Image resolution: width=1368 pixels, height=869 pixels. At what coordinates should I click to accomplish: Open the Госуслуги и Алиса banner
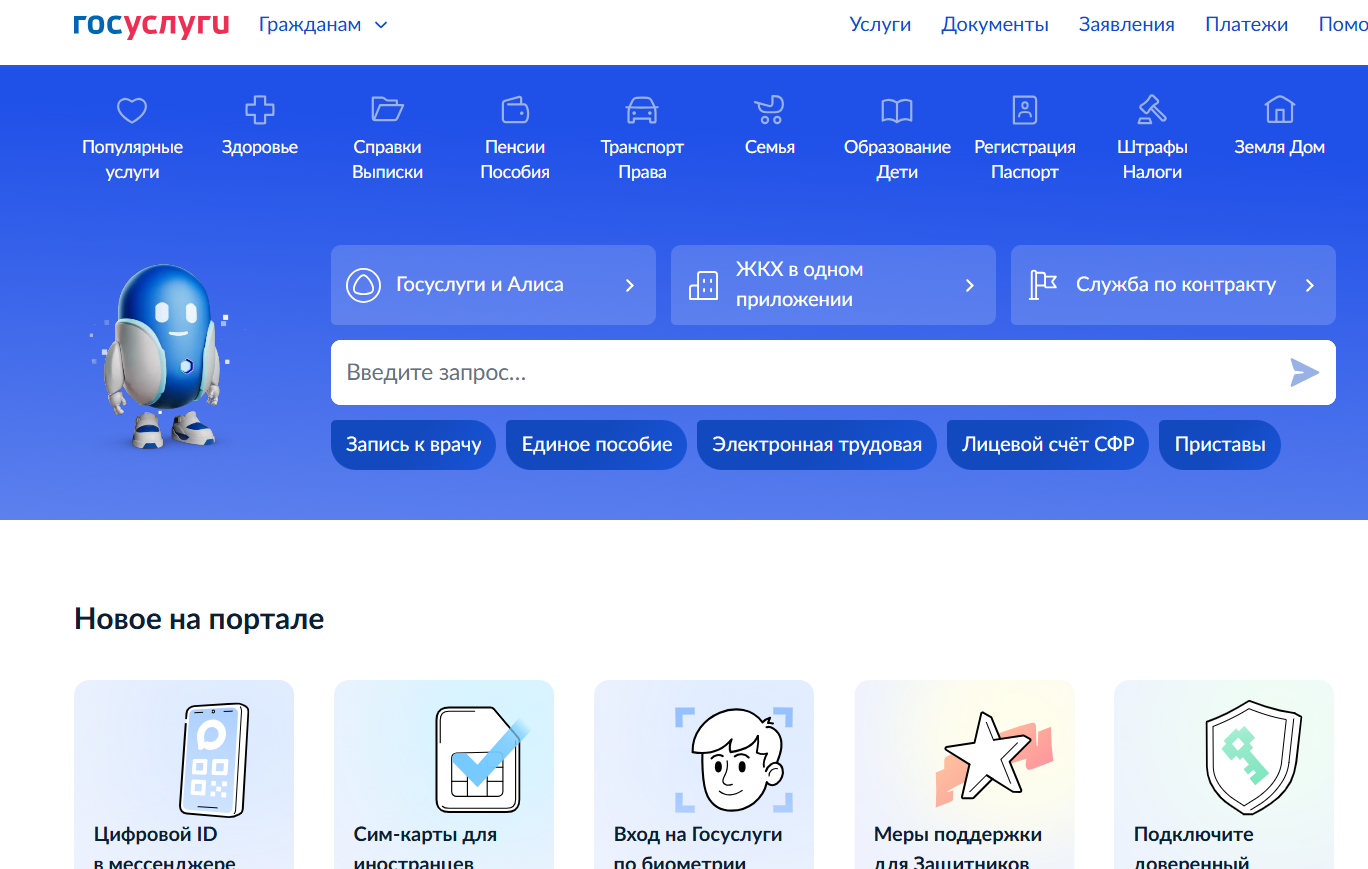[493, 285]
